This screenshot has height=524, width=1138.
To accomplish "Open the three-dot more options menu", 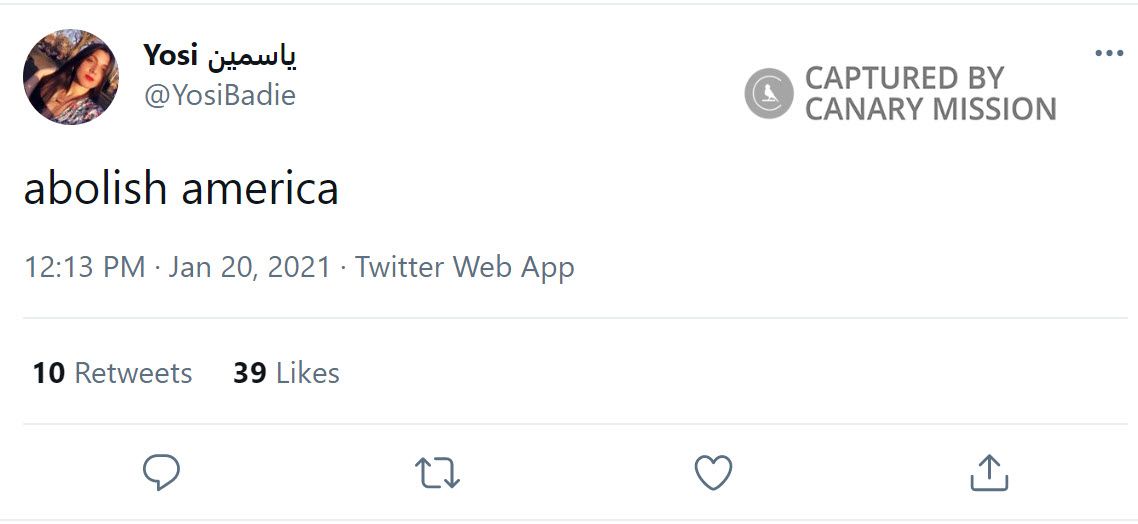I will (x=1109, y=54).
